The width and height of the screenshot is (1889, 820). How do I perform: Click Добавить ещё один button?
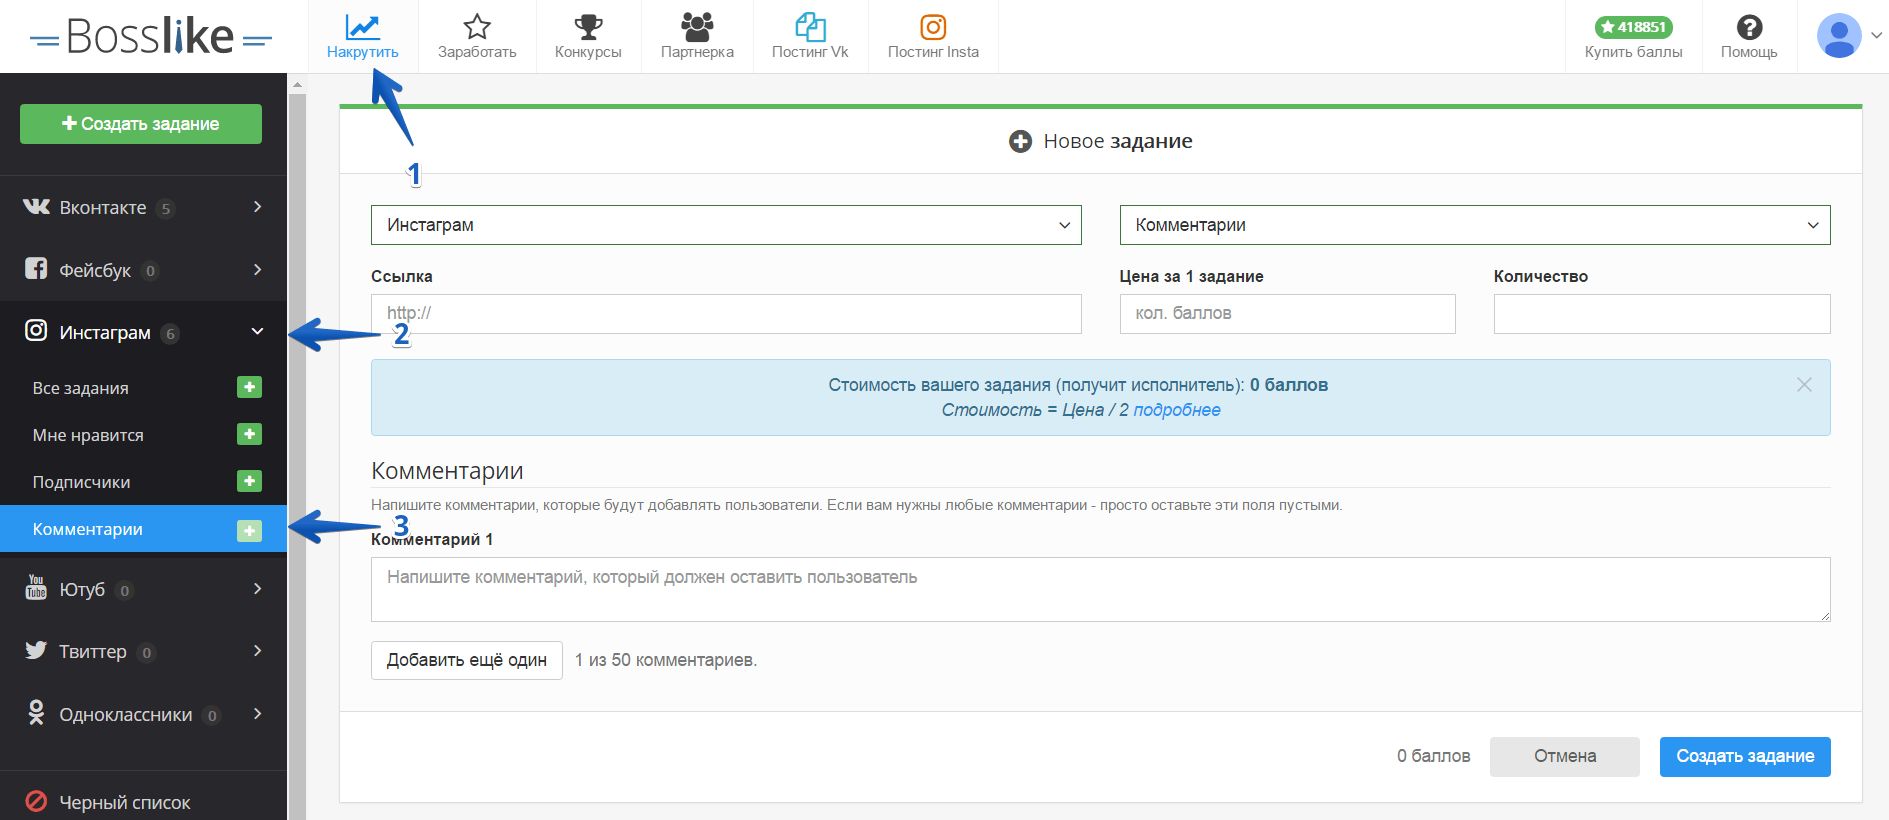466,660
